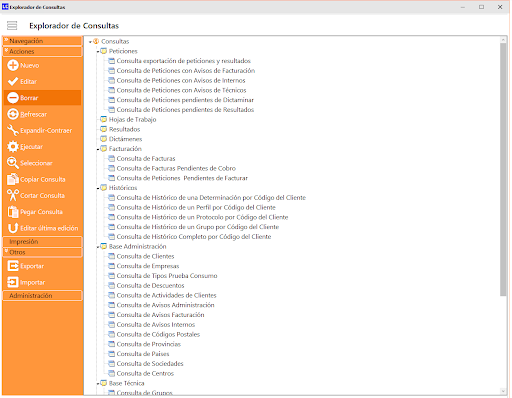Collapse the Peticiones folder node
This screenshot has height=398, width=512.
coord(98,52)
